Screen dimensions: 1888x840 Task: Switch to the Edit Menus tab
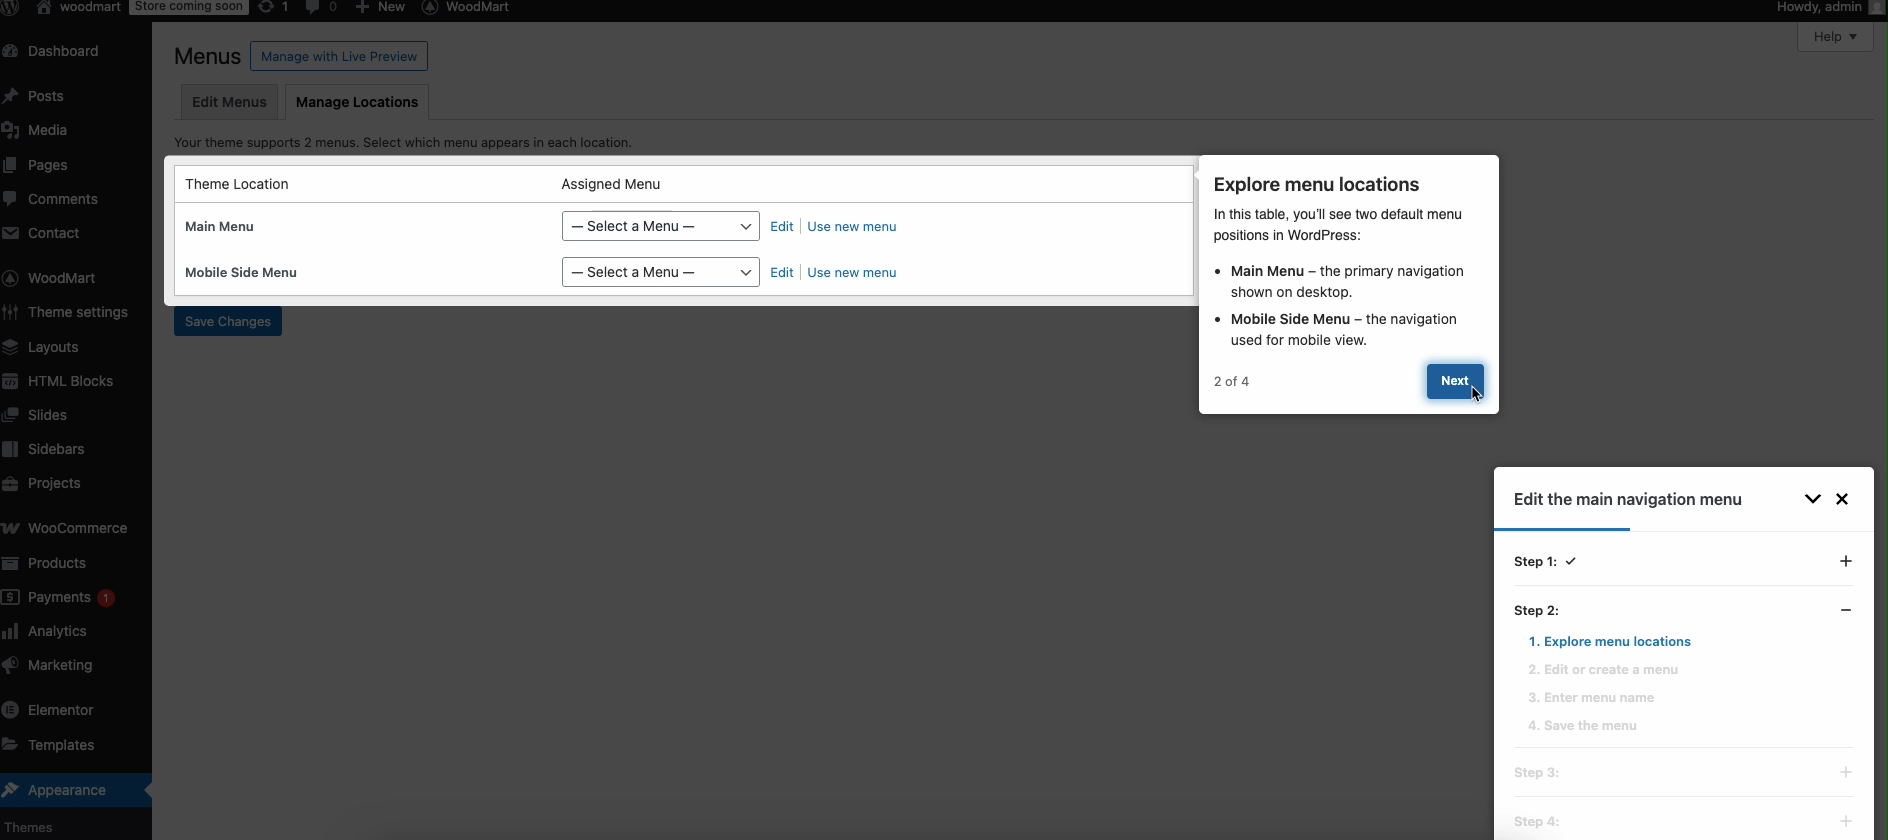pos(229,102)
